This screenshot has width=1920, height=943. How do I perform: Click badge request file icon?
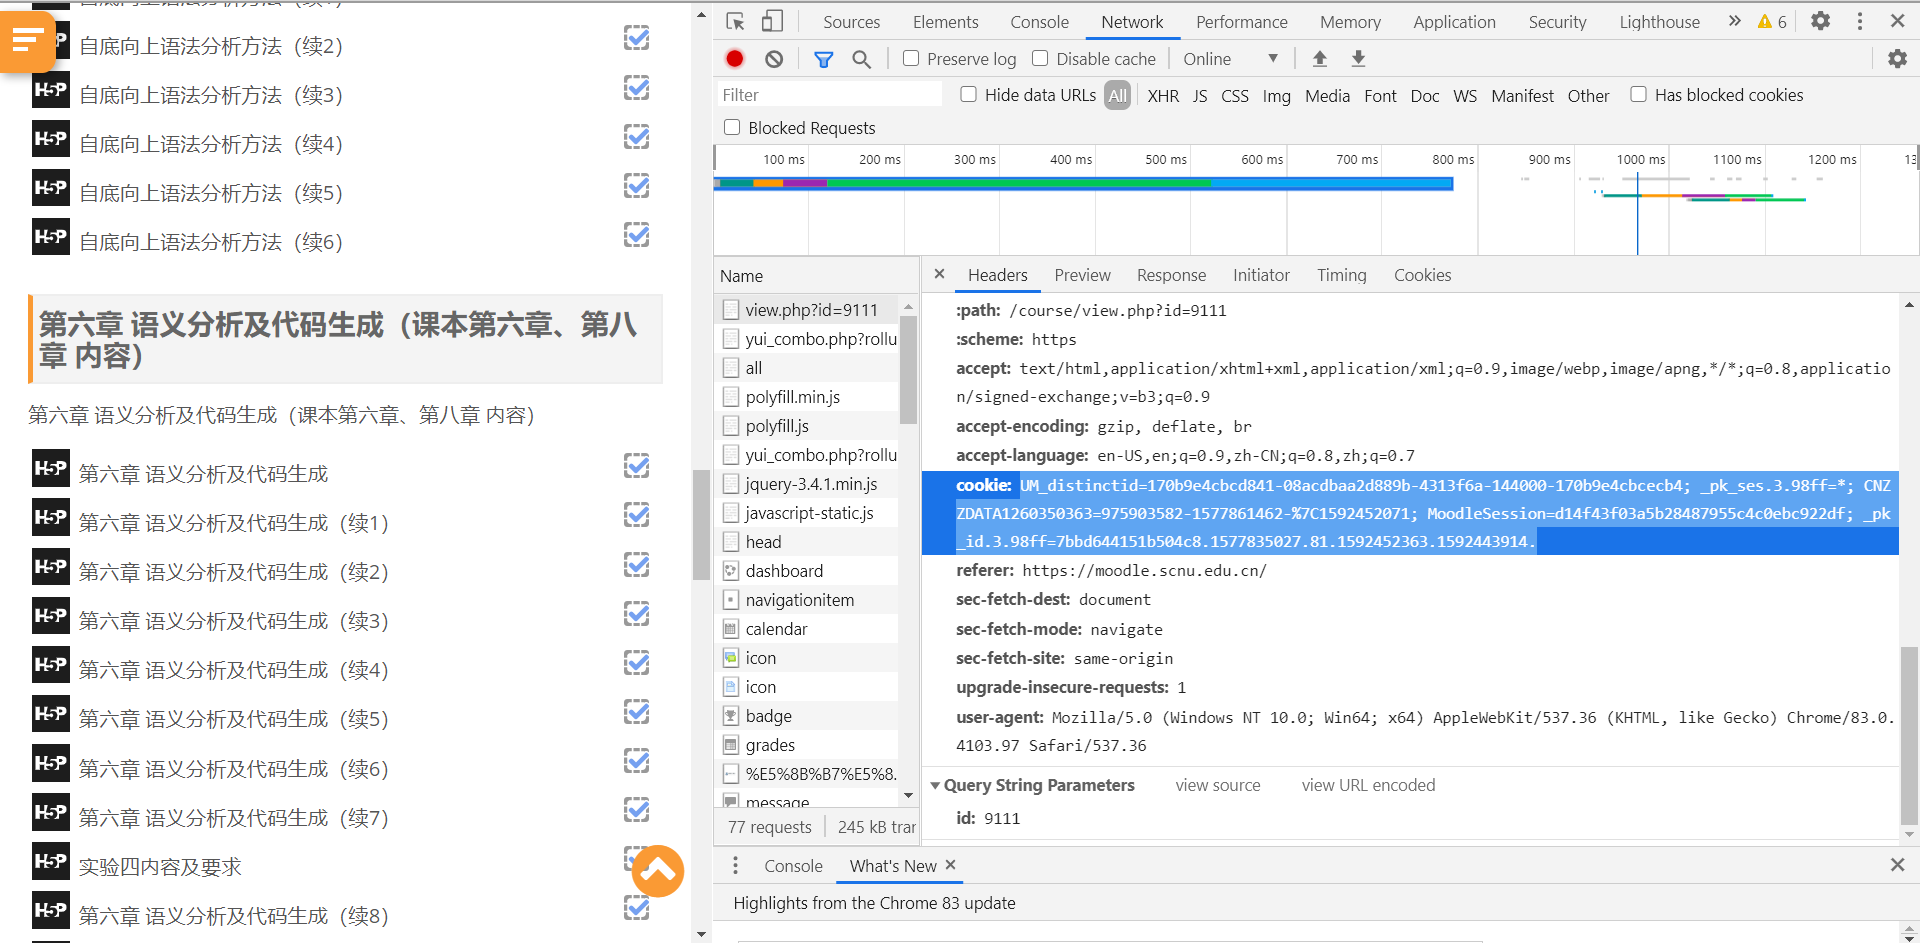[731, 716]
